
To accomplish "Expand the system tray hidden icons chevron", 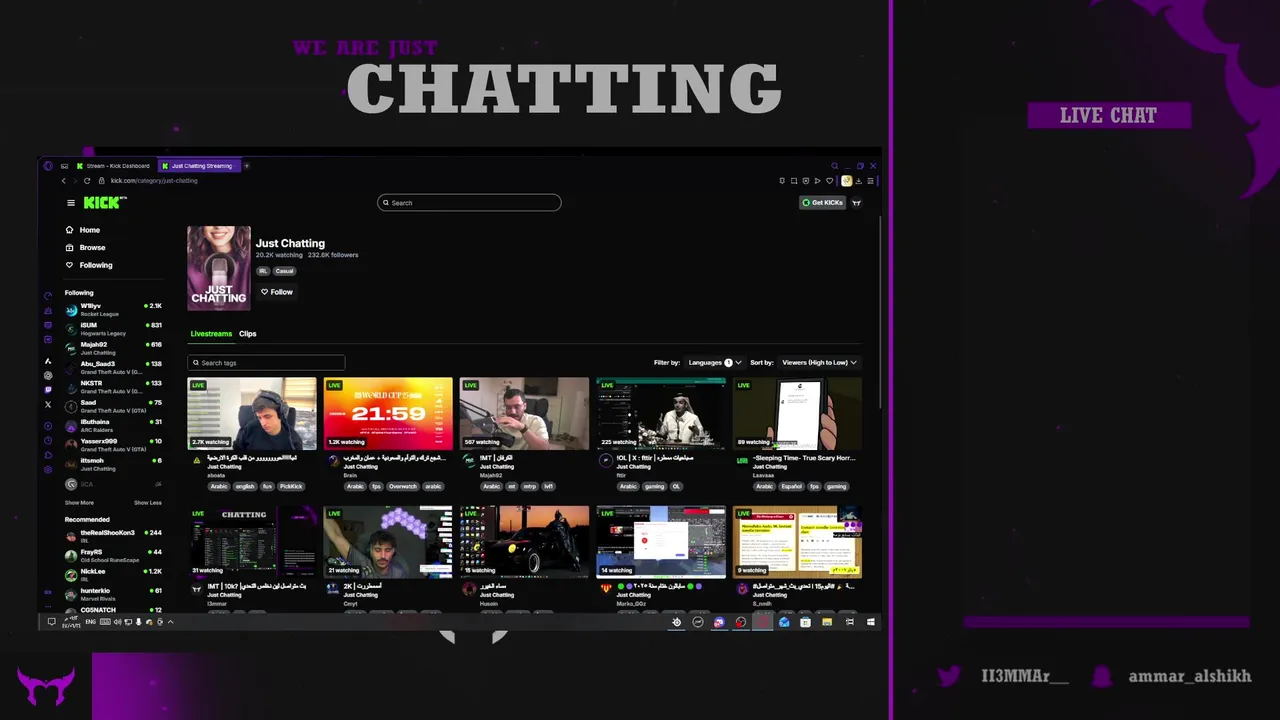I will (x=170, y=622).
